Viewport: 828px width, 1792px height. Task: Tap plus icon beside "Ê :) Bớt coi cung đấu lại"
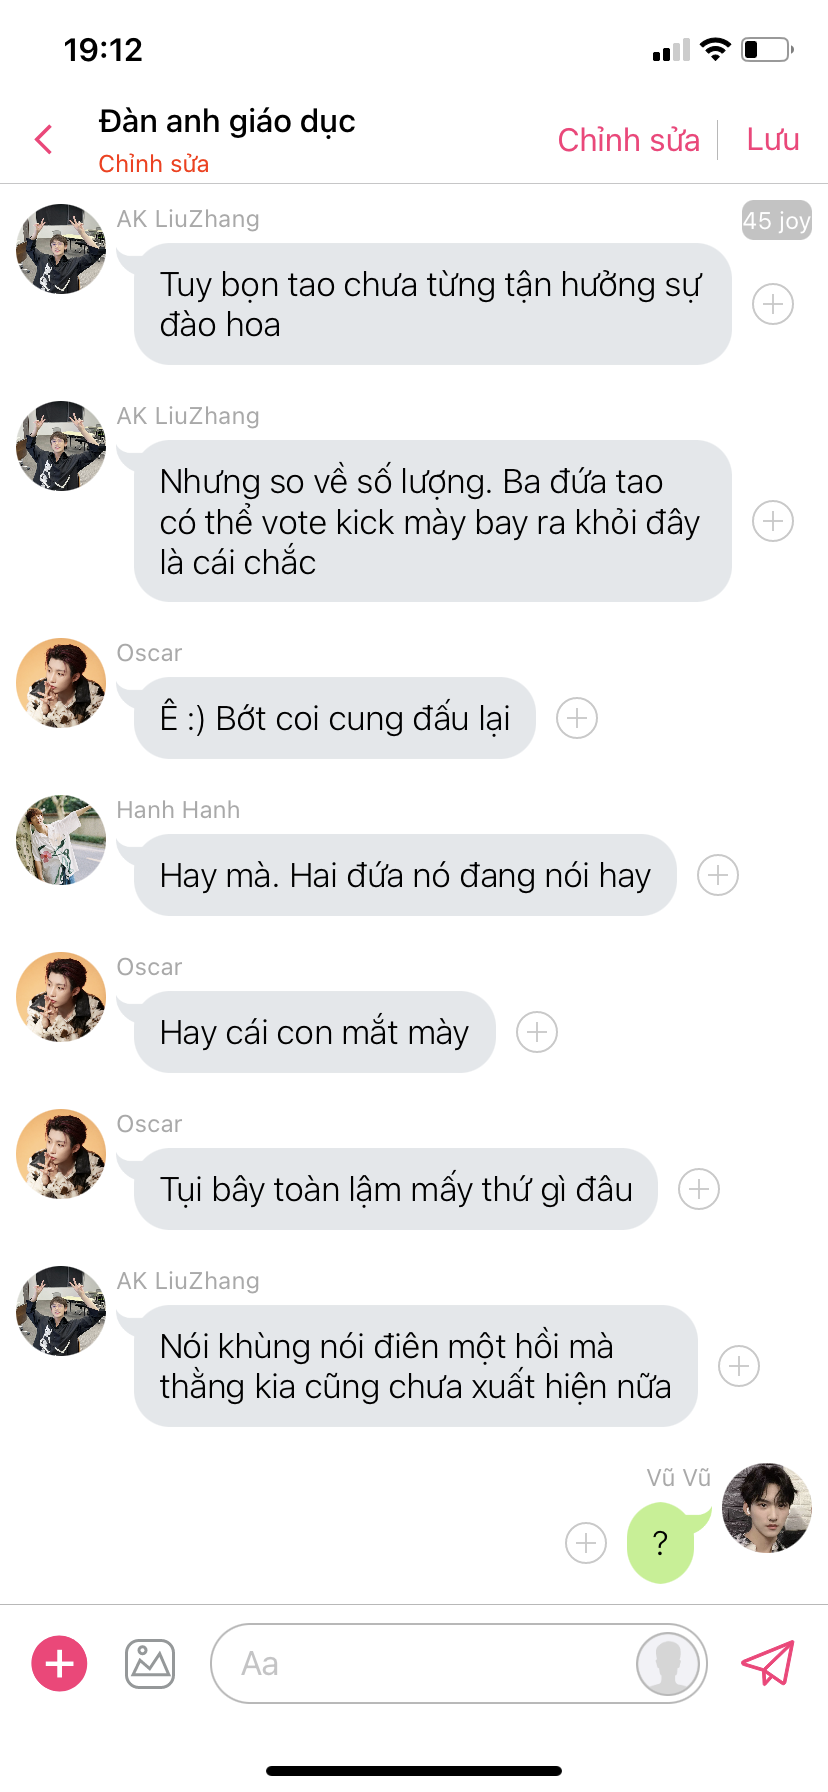pyautogui.click(x=577, y=718)
